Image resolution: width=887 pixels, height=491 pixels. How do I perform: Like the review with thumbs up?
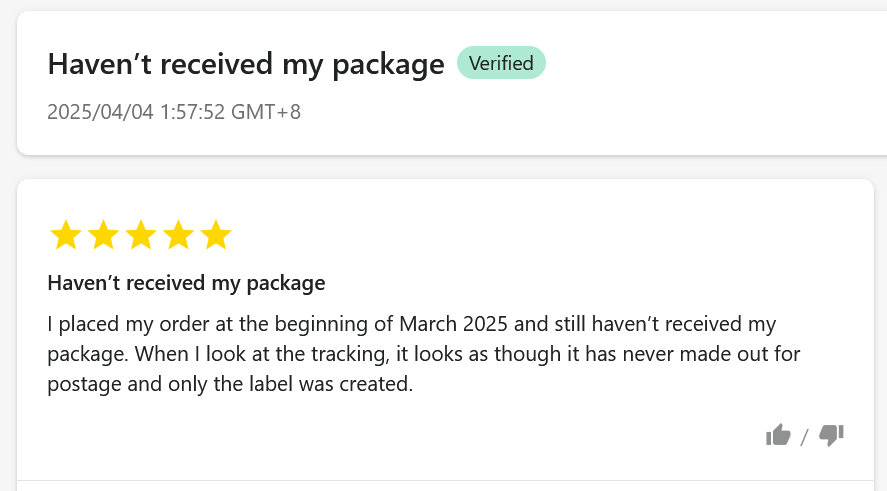click(778, 435)
